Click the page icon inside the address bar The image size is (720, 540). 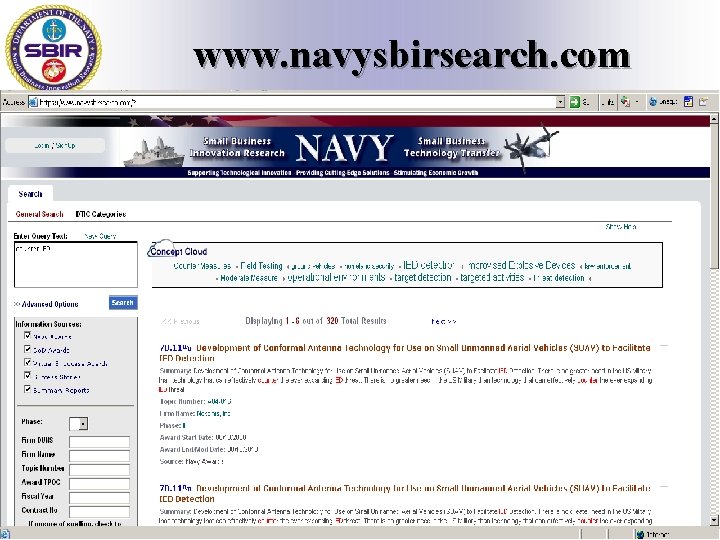coord(33,102)
